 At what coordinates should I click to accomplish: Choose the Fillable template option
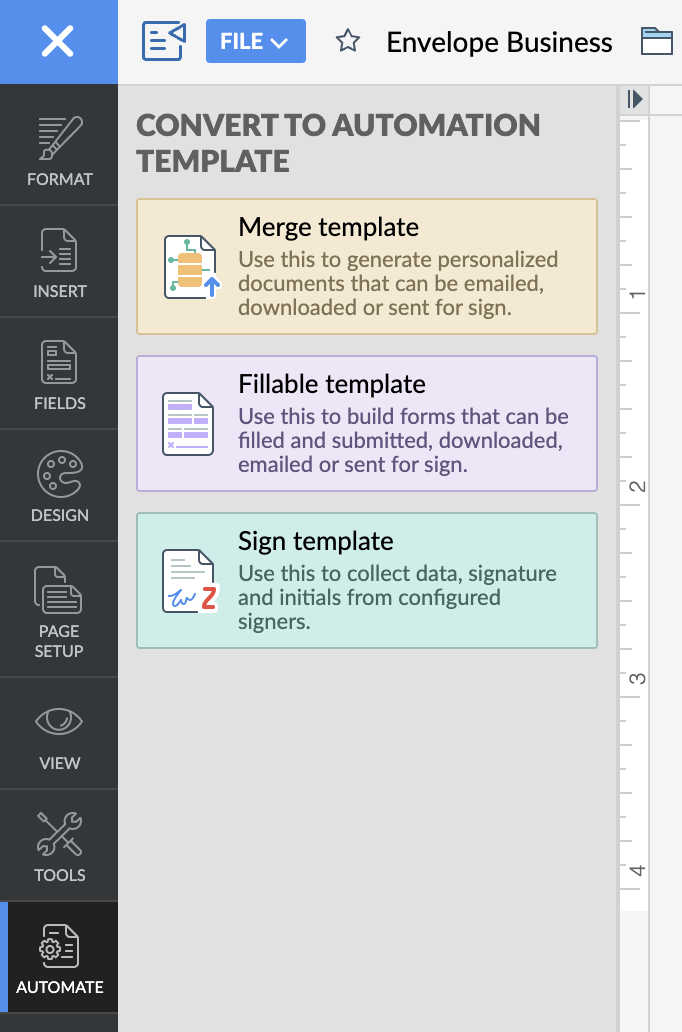point(367,423)
